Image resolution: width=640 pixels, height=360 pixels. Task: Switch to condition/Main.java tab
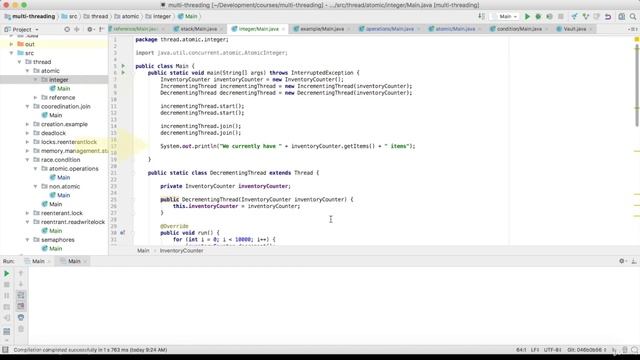519,29
